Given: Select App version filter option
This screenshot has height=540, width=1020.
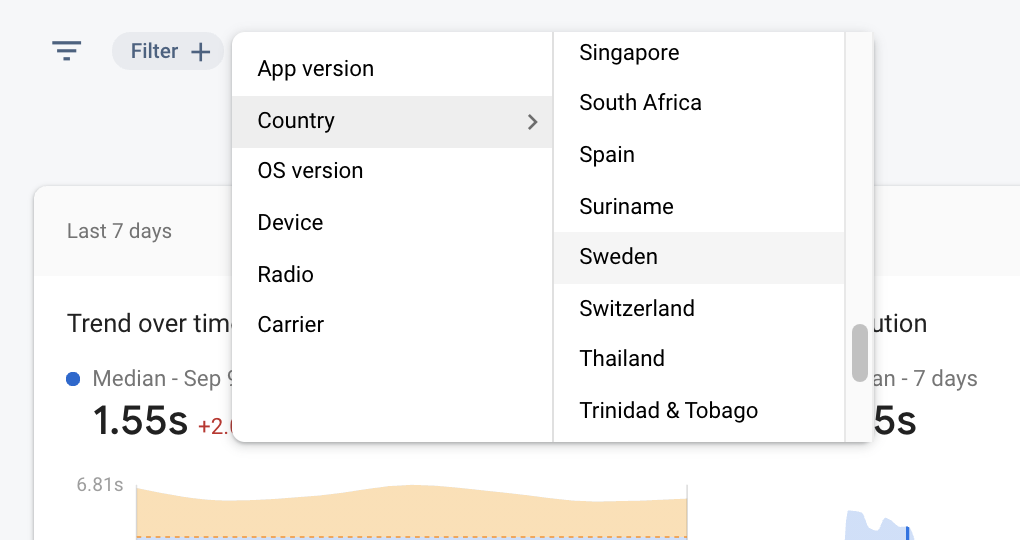Looking at the screenshot, I should 392,69.
